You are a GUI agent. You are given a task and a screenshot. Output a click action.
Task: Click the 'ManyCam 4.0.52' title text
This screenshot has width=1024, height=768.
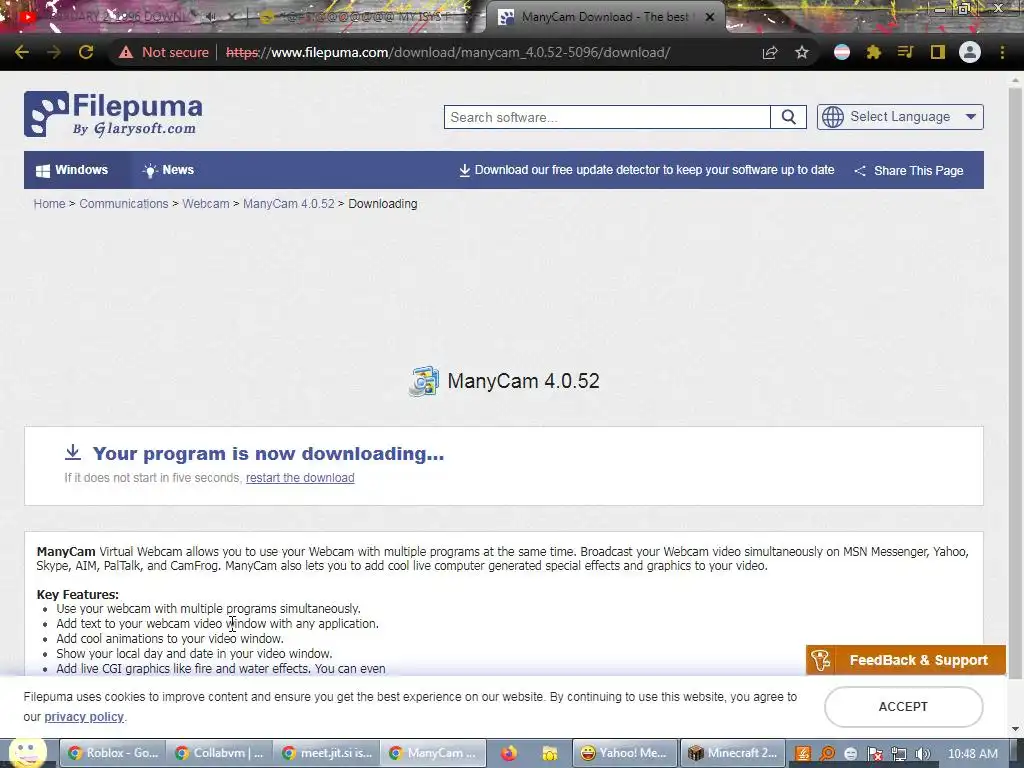[x=523, y=381]
